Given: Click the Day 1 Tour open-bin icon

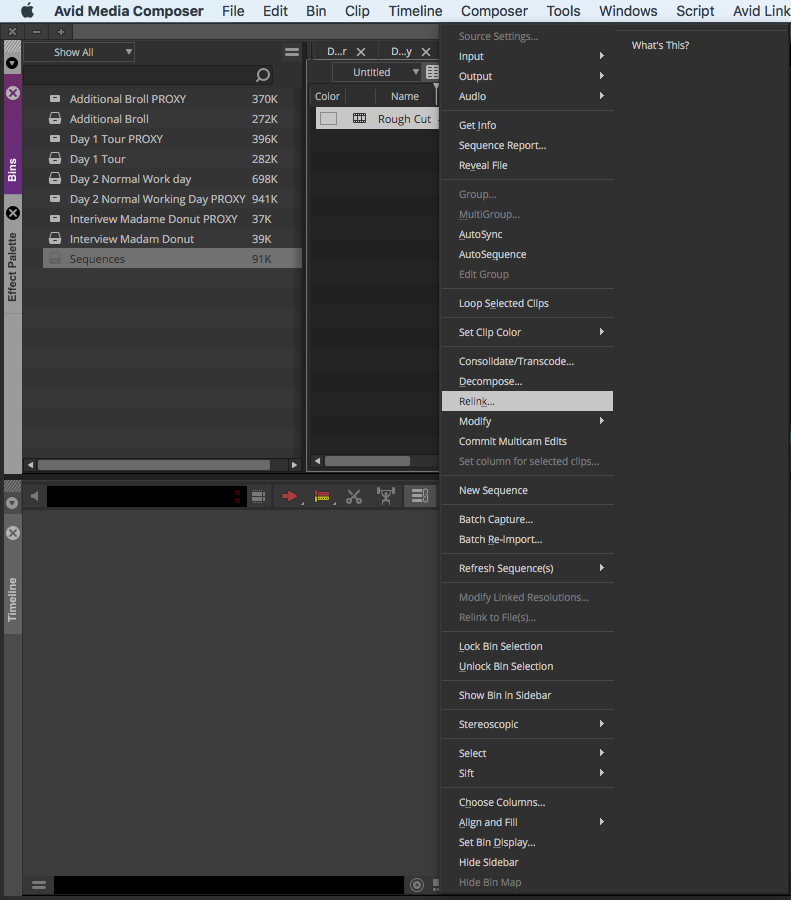Looking at the screenshot, I should [55, 159].
